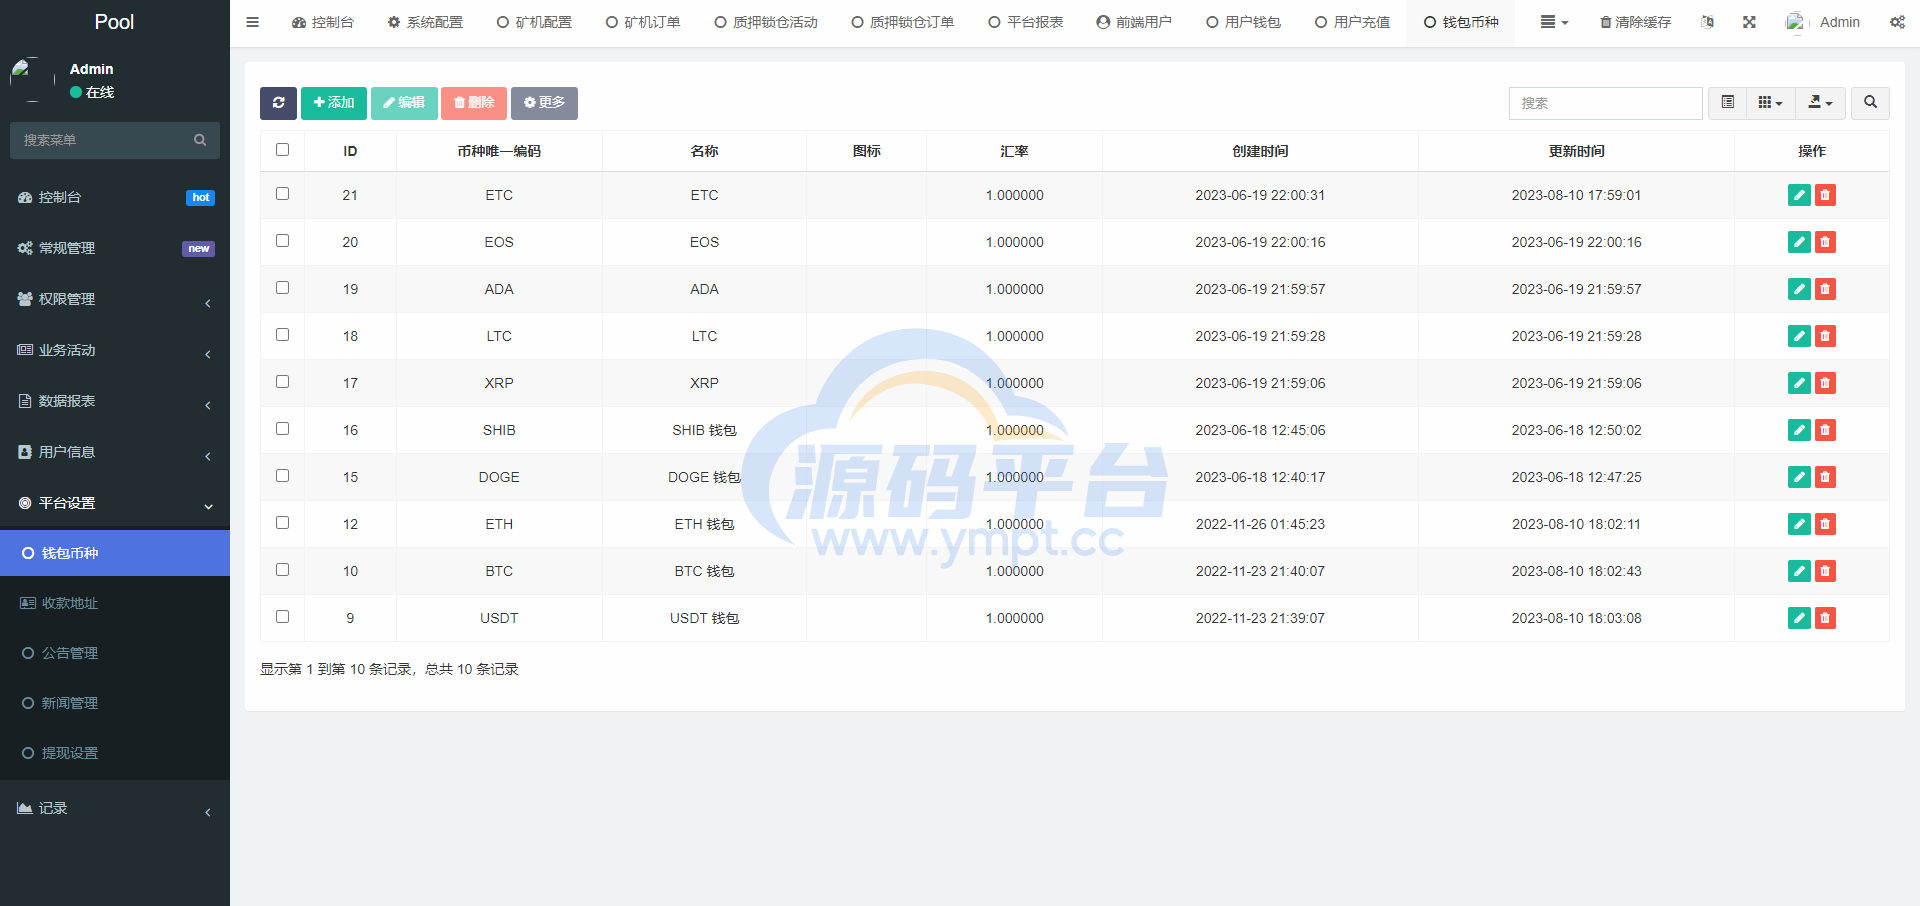Delete the SHIB row with trash icon

point(1825,430)
